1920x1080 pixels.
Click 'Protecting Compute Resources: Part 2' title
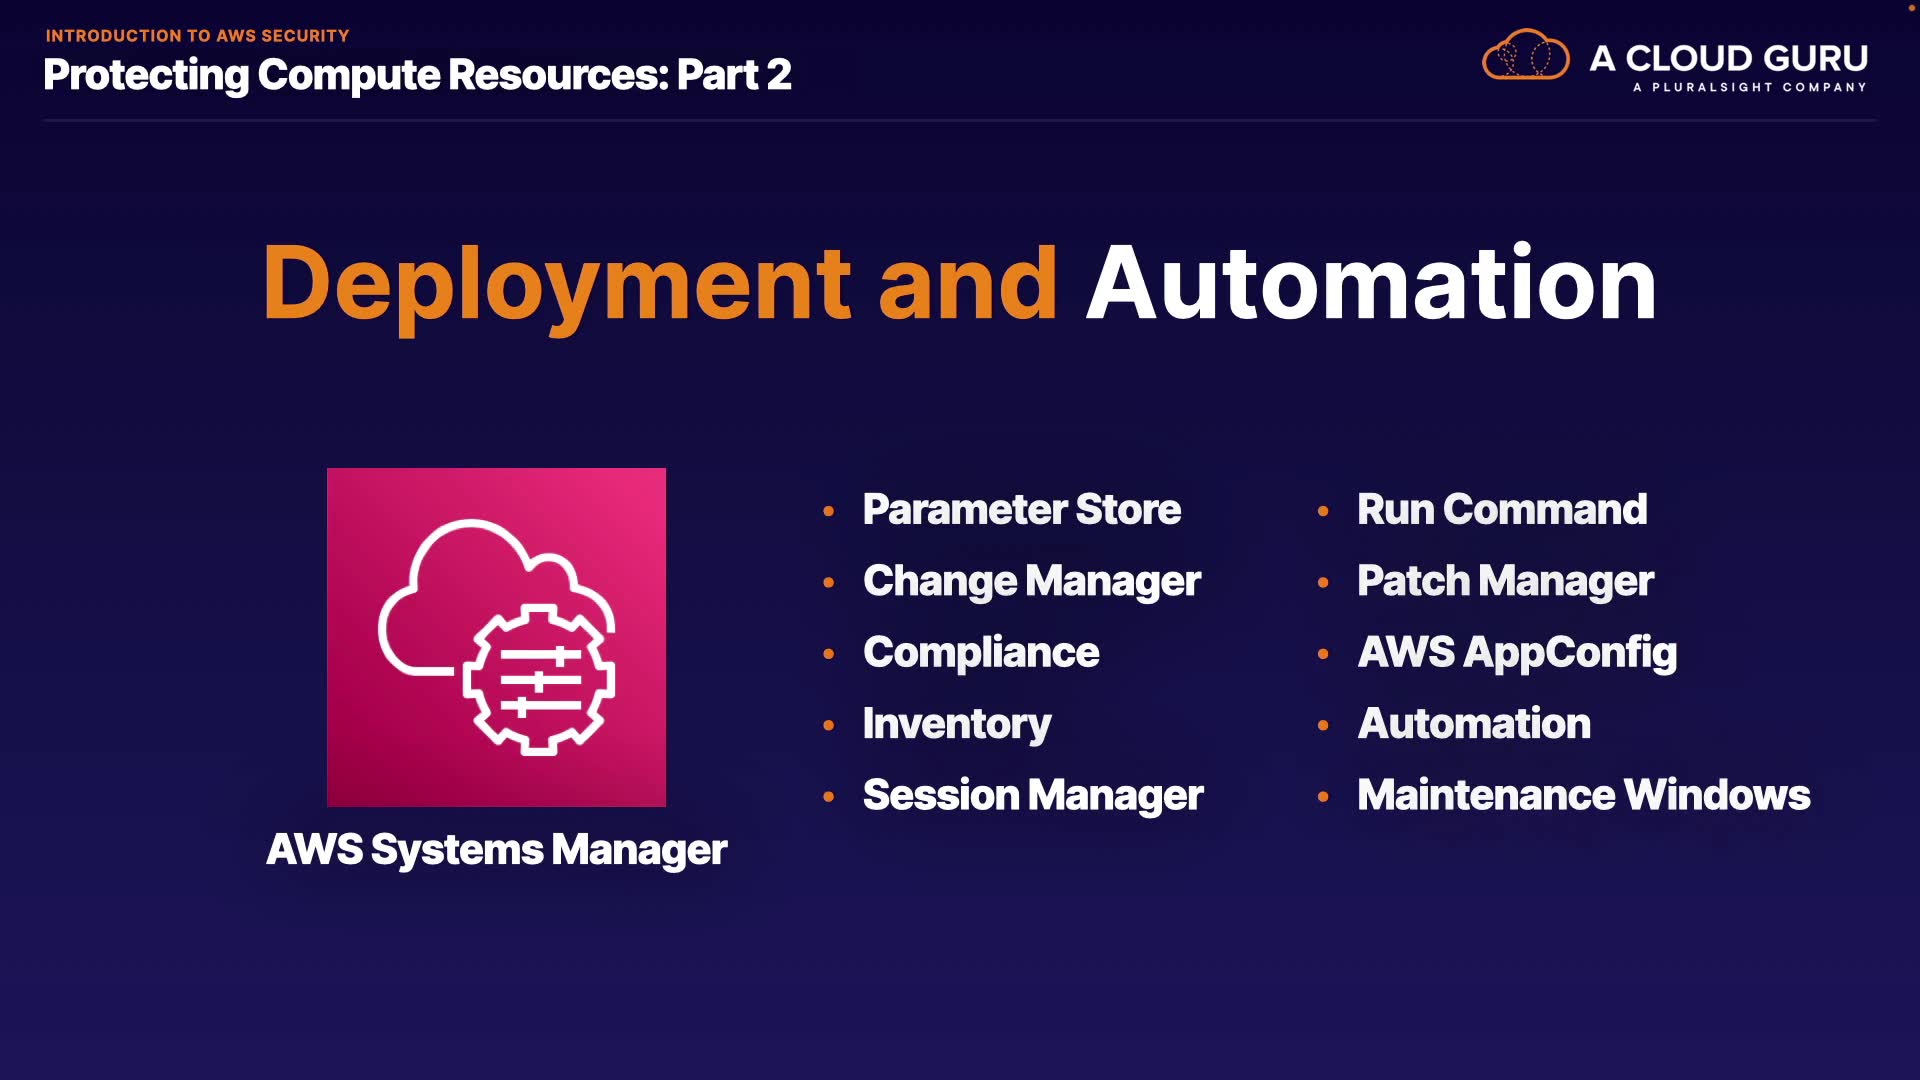417,75
